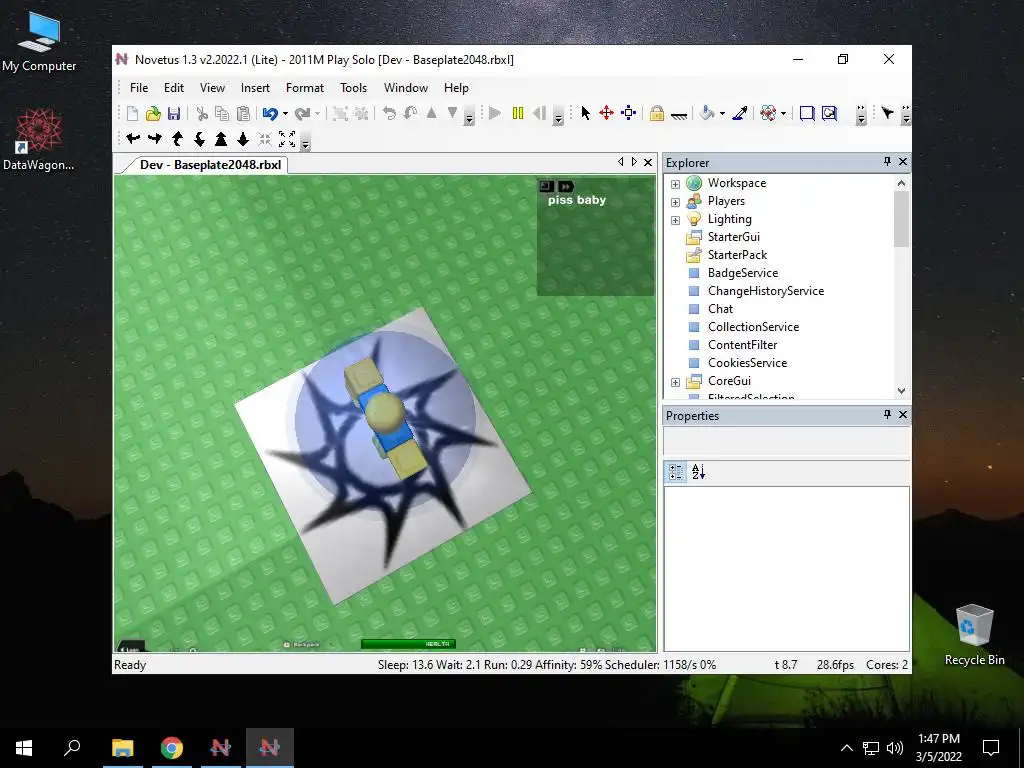The width and height of the screenshot is (1024, 768).
Task: Click the Tilt camera up icon
Action: [177, 138]
